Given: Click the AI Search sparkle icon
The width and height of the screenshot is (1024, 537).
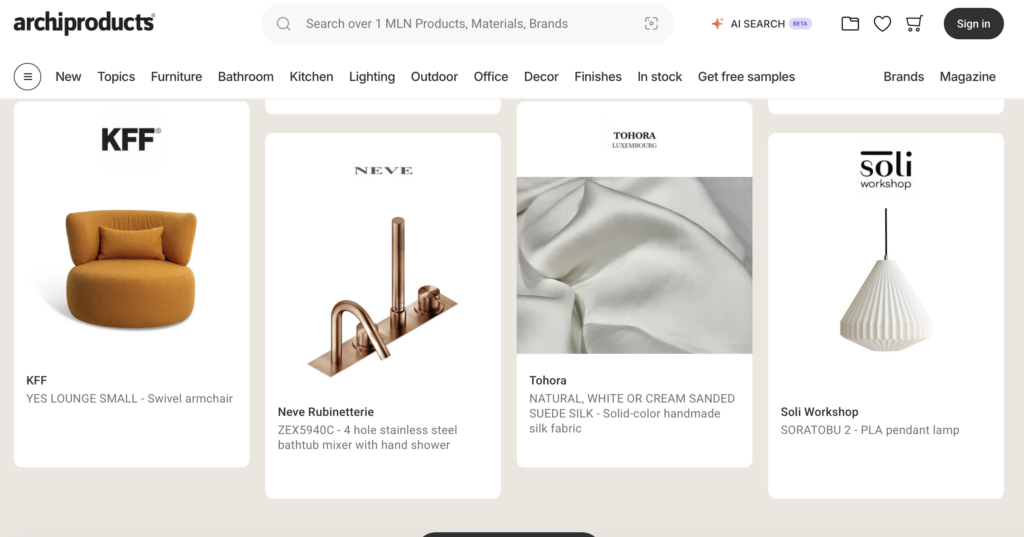Looking at the screenshot, I should click(717, 24).
